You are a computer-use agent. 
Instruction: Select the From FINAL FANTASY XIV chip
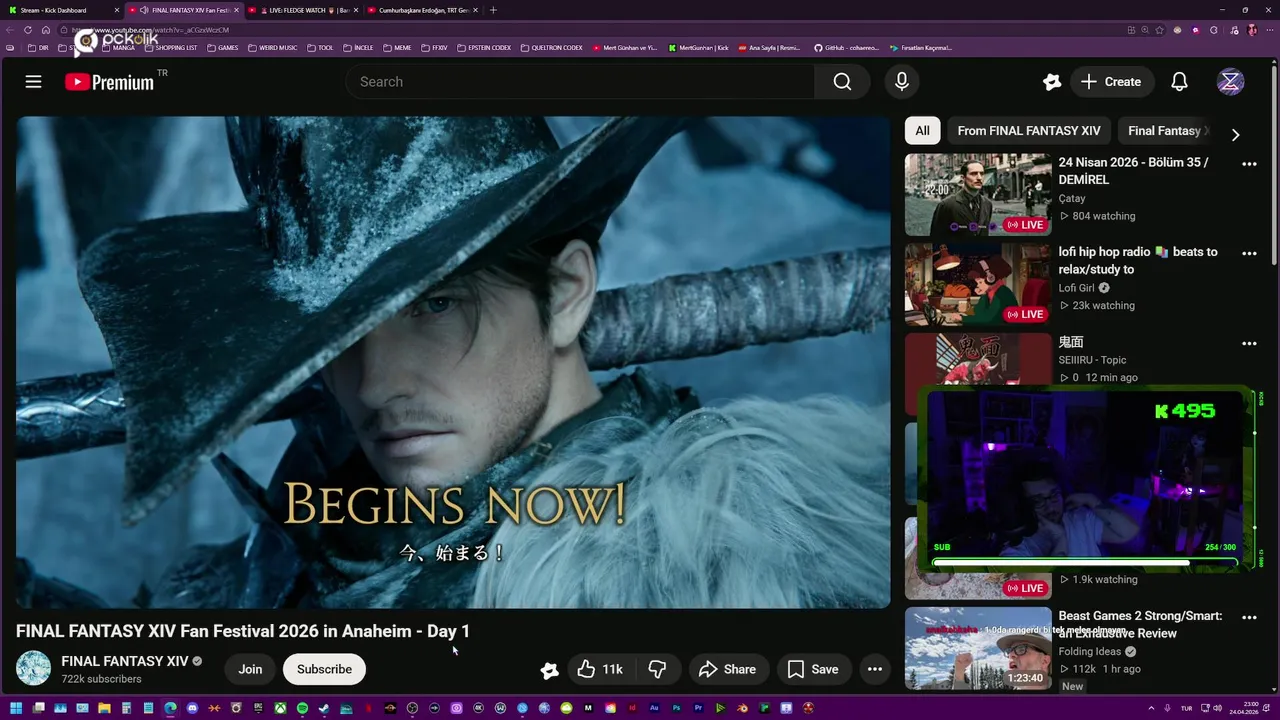1028,131
